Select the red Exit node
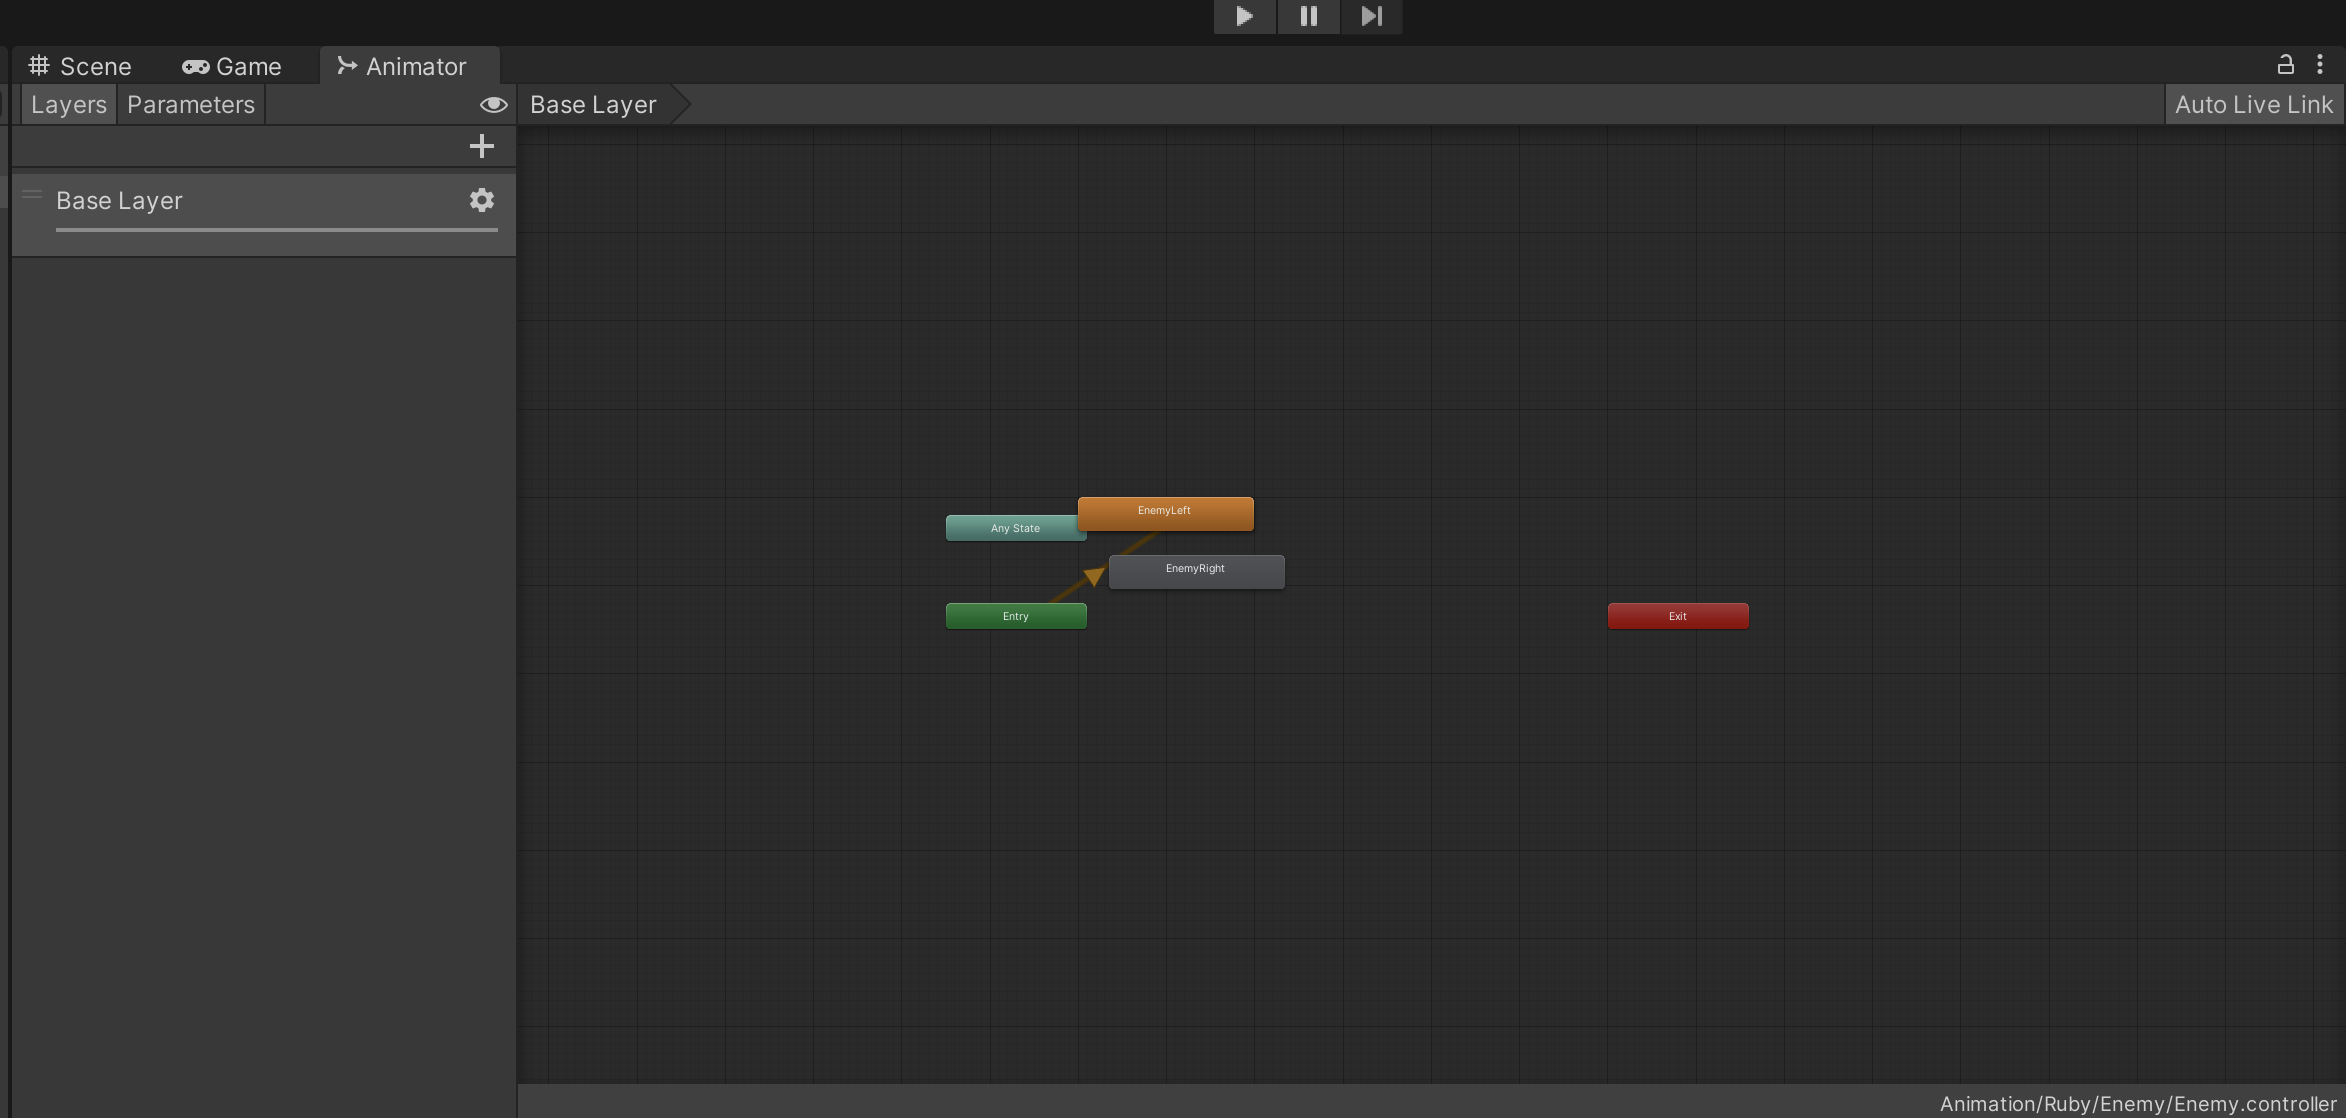Image resolution: width=2346 pixels, height=1118 pixels. pyautogui.click(x=1678, y=616)
